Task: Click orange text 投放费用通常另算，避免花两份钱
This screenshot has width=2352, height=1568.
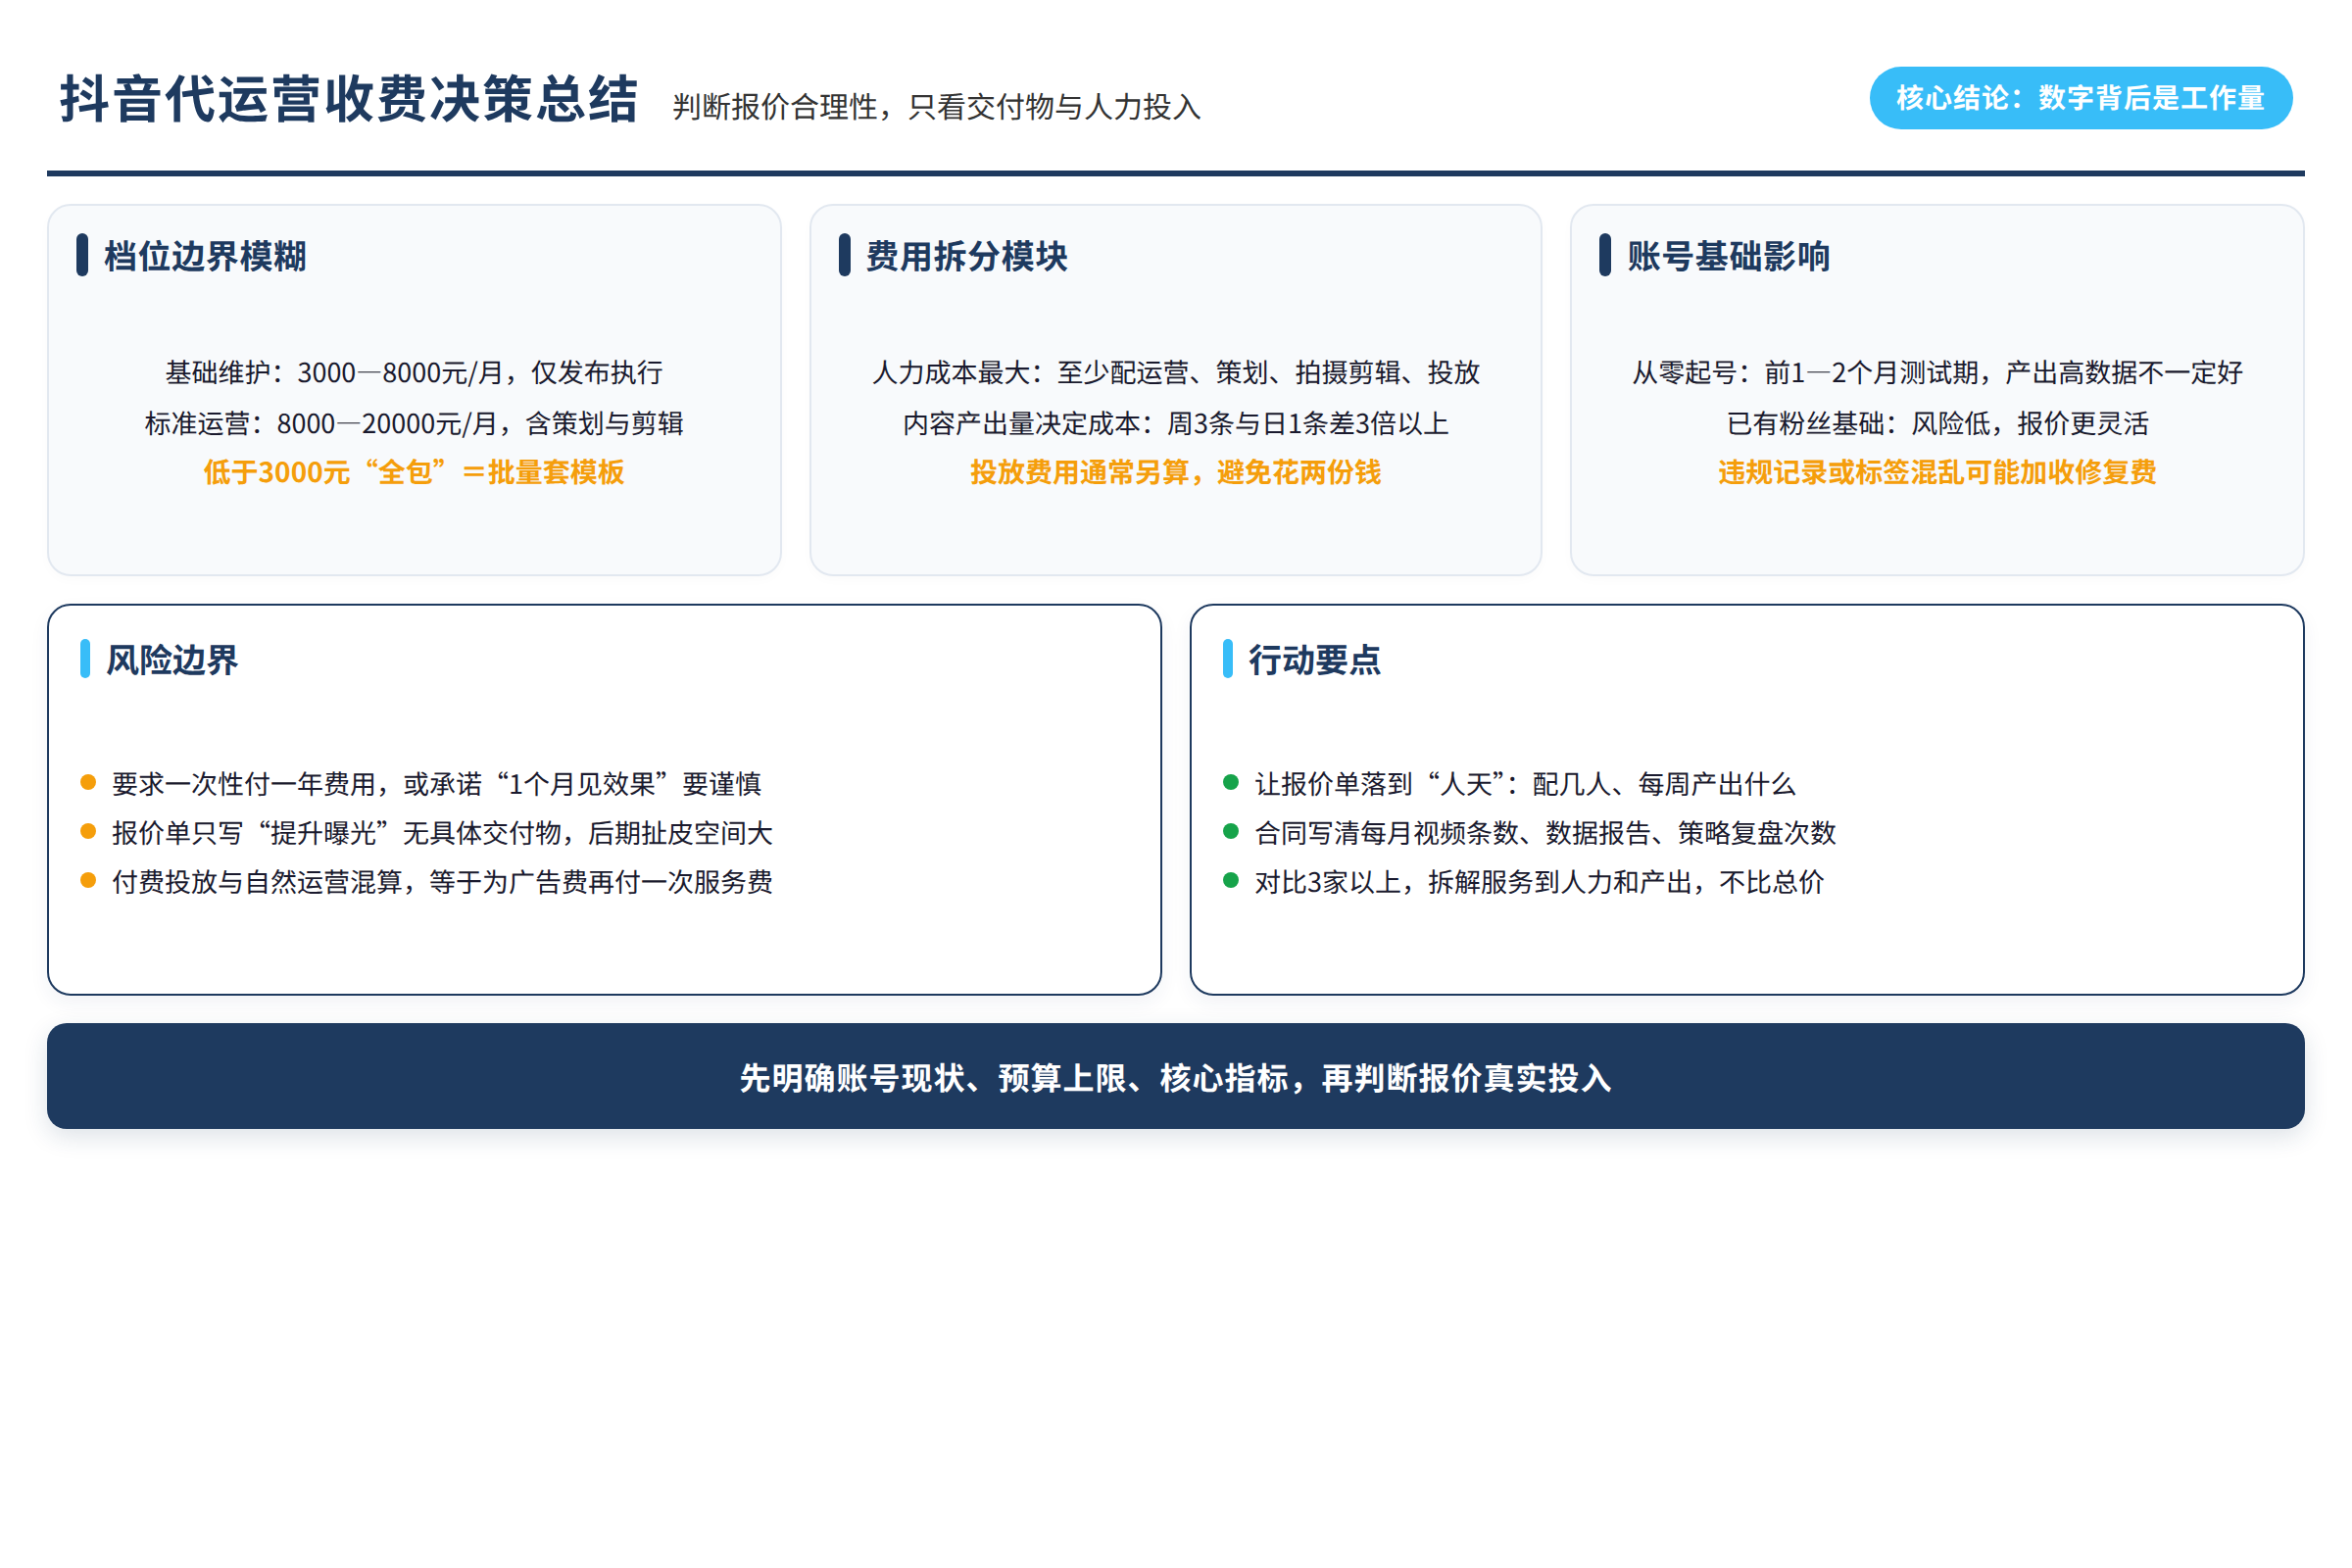Action: (x=1176, y=472)
